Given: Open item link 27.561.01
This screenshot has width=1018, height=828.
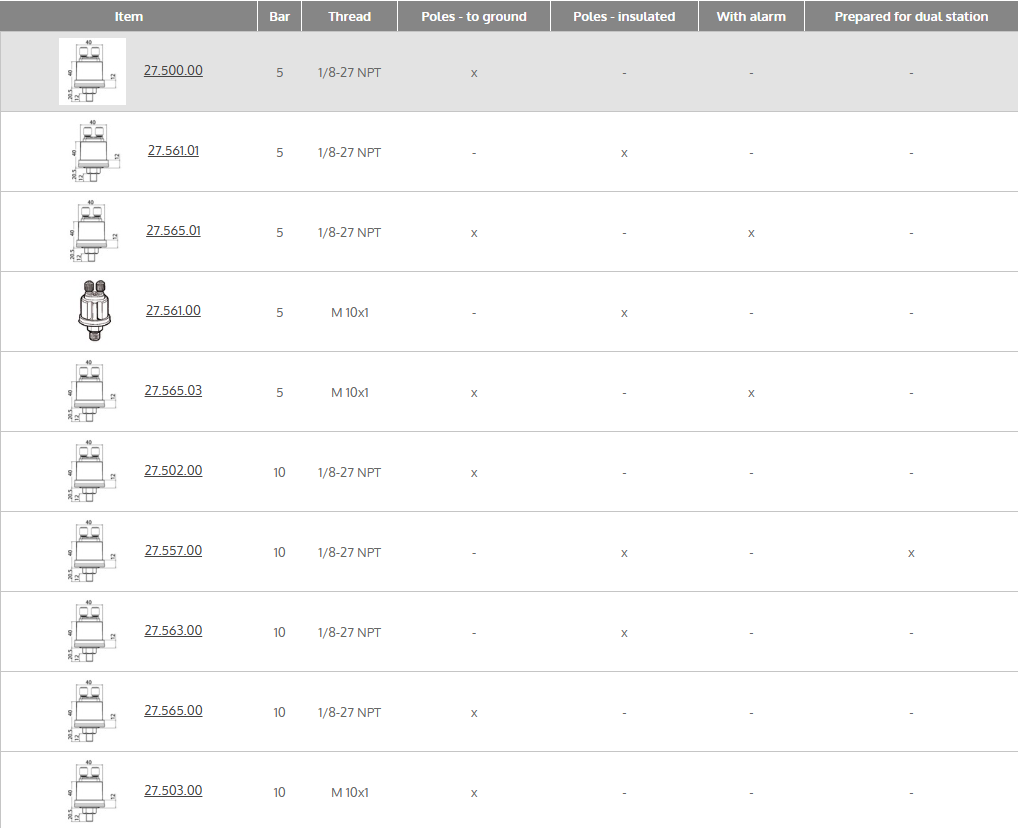Looking at the screenshot, I should 173,151.
